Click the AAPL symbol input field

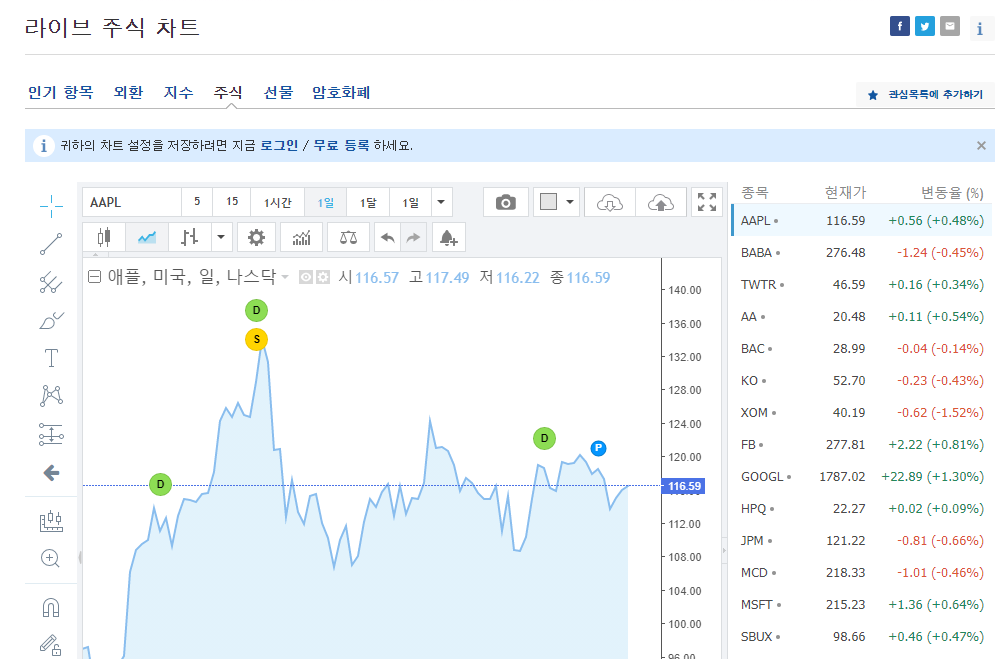coord(132,203)
